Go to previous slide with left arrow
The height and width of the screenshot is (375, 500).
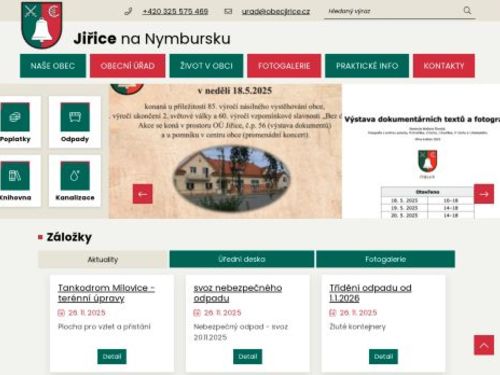click(143, 194)
